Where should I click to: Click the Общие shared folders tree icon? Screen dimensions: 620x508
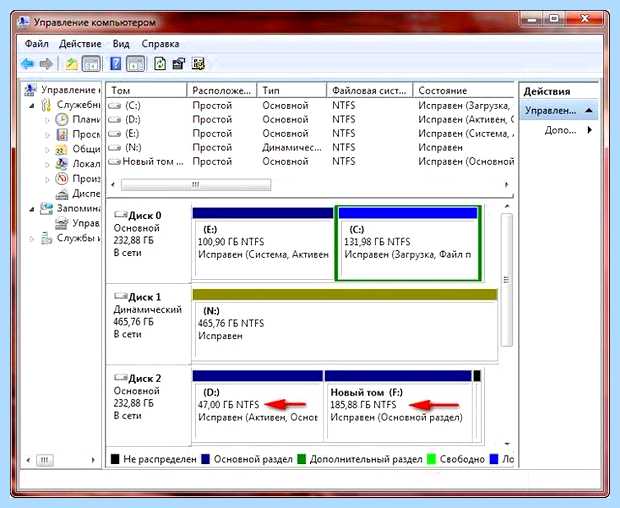[x=61, y=149]
